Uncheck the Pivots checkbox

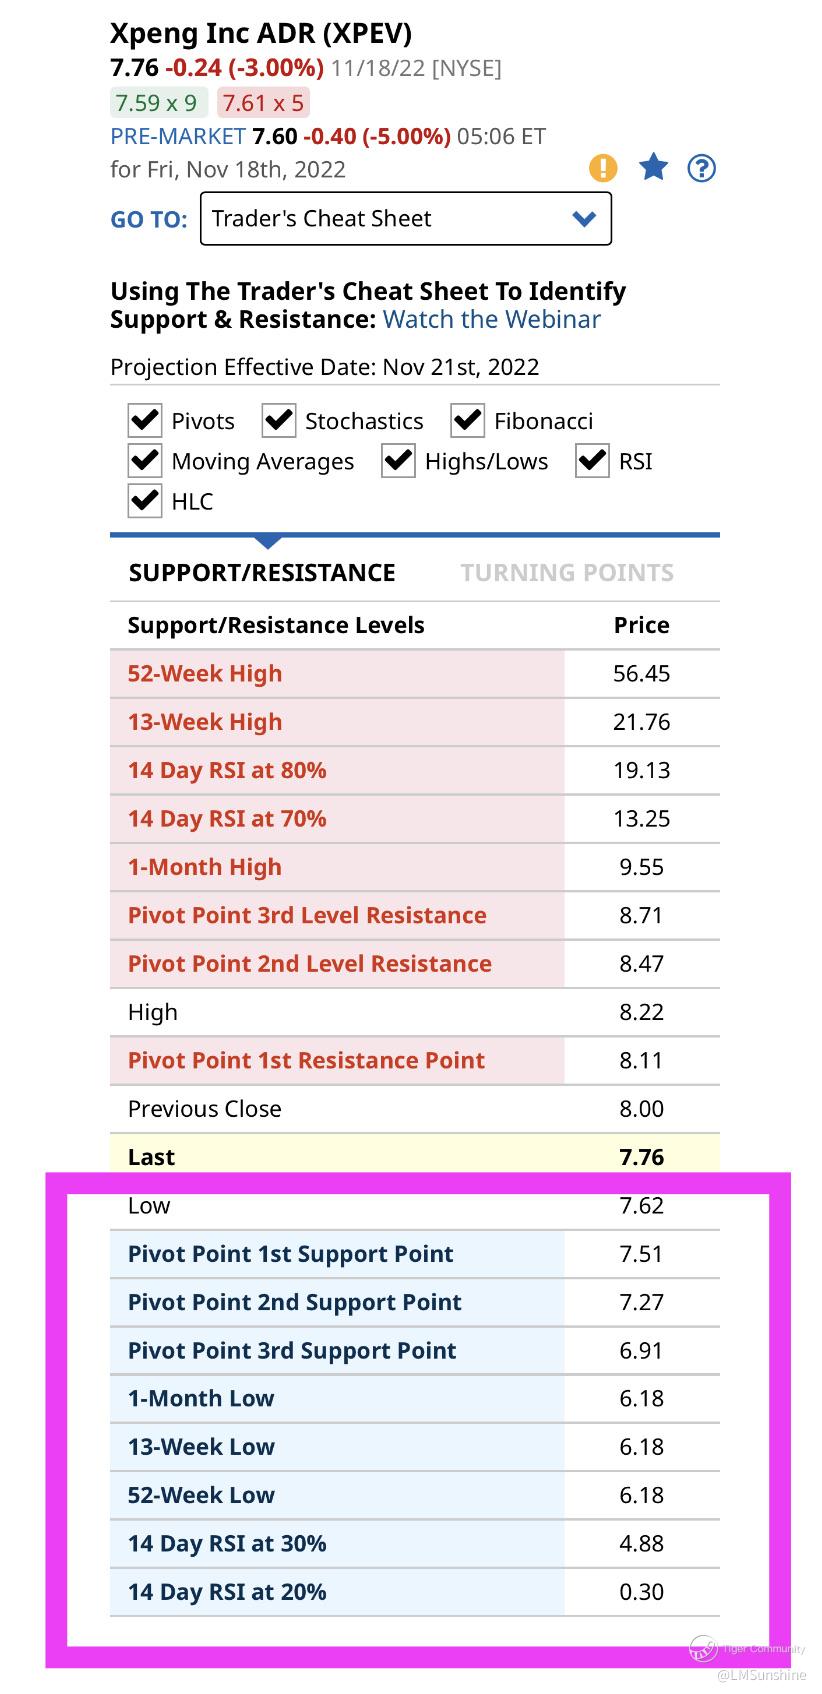coord(145,420)
